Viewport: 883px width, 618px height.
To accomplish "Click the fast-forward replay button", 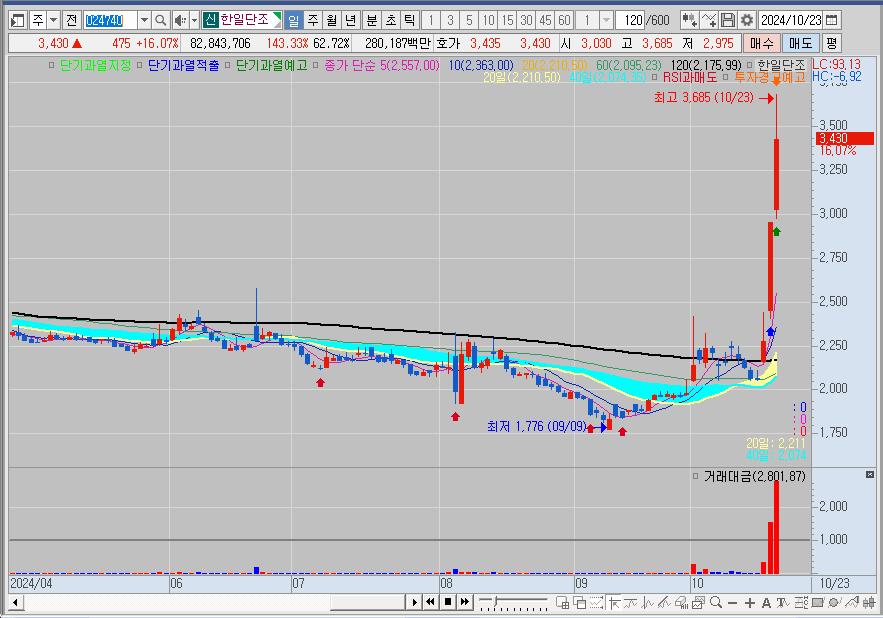I will coord(465,602).
